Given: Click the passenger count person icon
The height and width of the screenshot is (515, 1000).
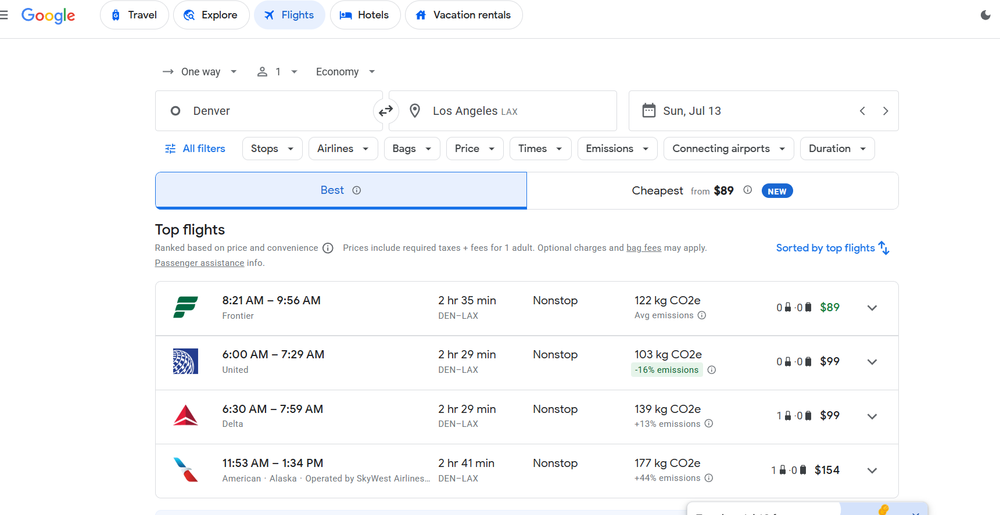Looking at the screenshot, I should 262,72.
